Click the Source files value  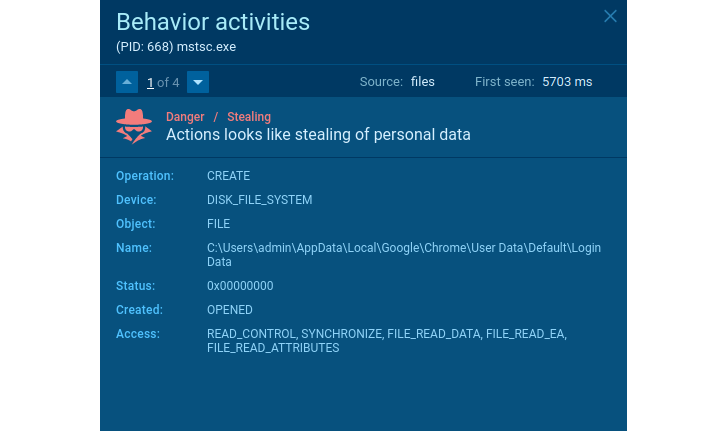pyautogui.click(x=423, y=82)
